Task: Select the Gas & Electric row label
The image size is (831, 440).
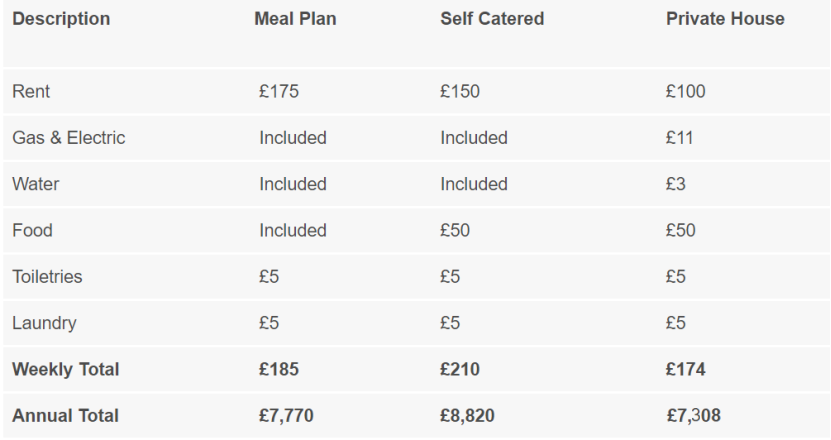Action: coord(69,138)
